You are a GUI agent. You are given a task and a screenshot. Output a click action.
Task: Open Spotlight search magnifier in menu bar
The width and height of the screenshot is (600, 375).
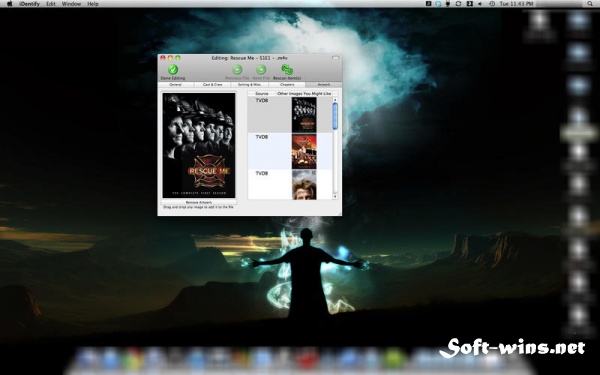(x=590, y=4)
